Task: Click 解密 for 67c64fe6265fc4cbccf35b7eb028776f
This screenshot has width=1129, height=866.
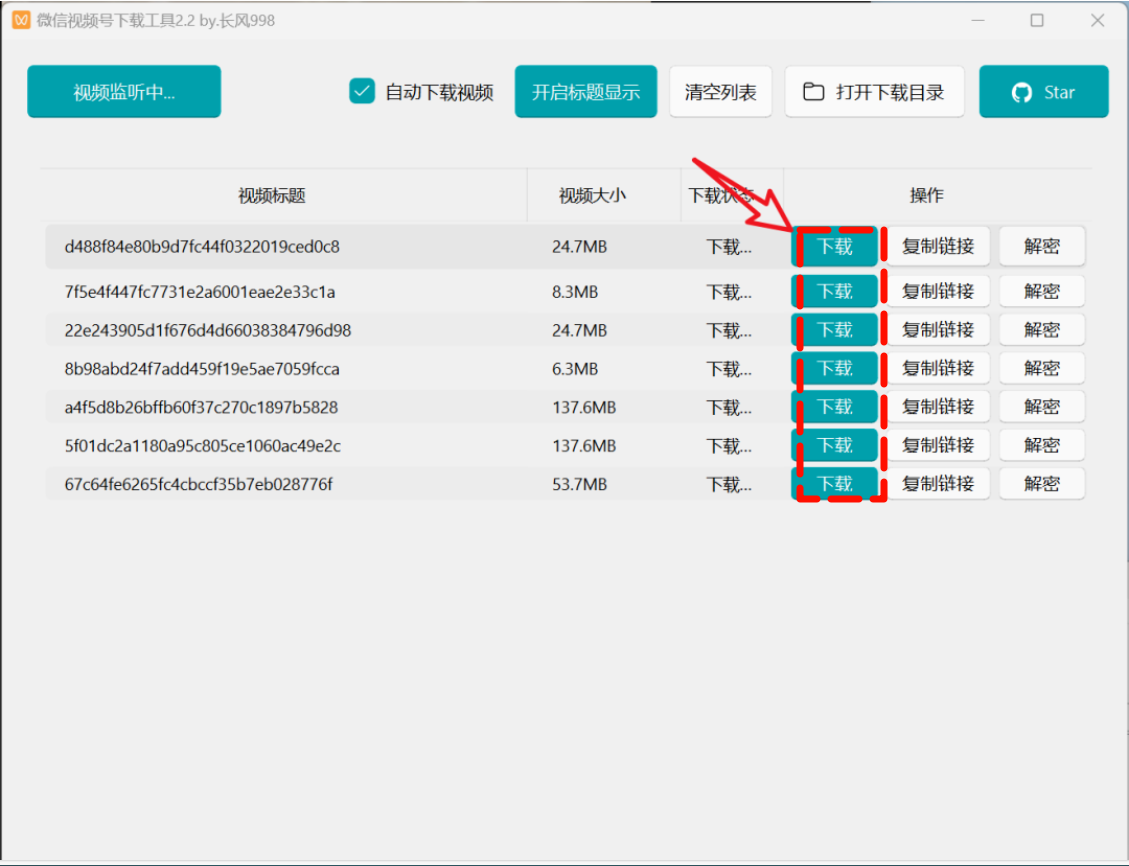Action: point(1041,484)
